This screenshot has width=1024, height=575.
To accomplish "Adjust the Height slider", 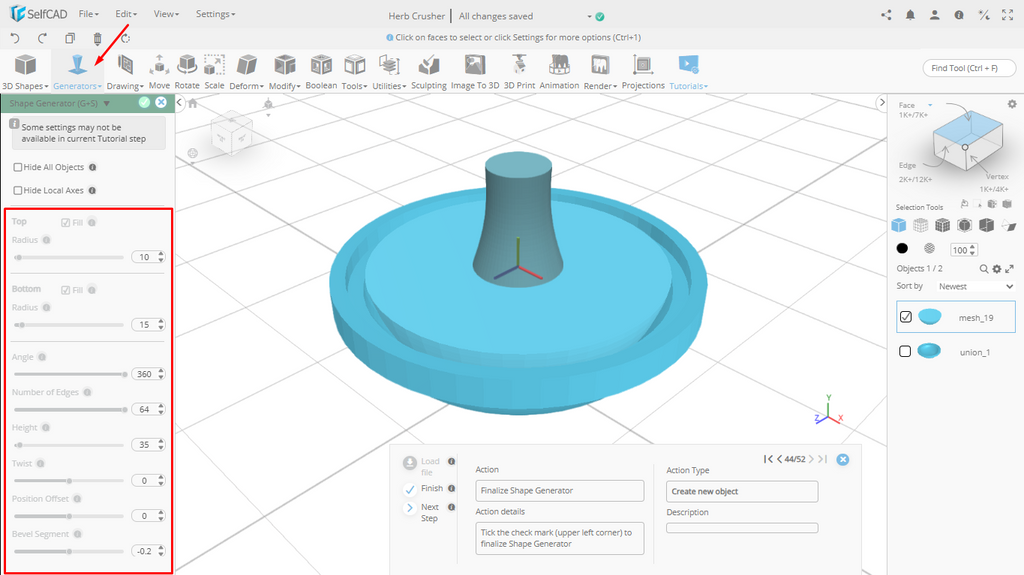I will (69, 445).
